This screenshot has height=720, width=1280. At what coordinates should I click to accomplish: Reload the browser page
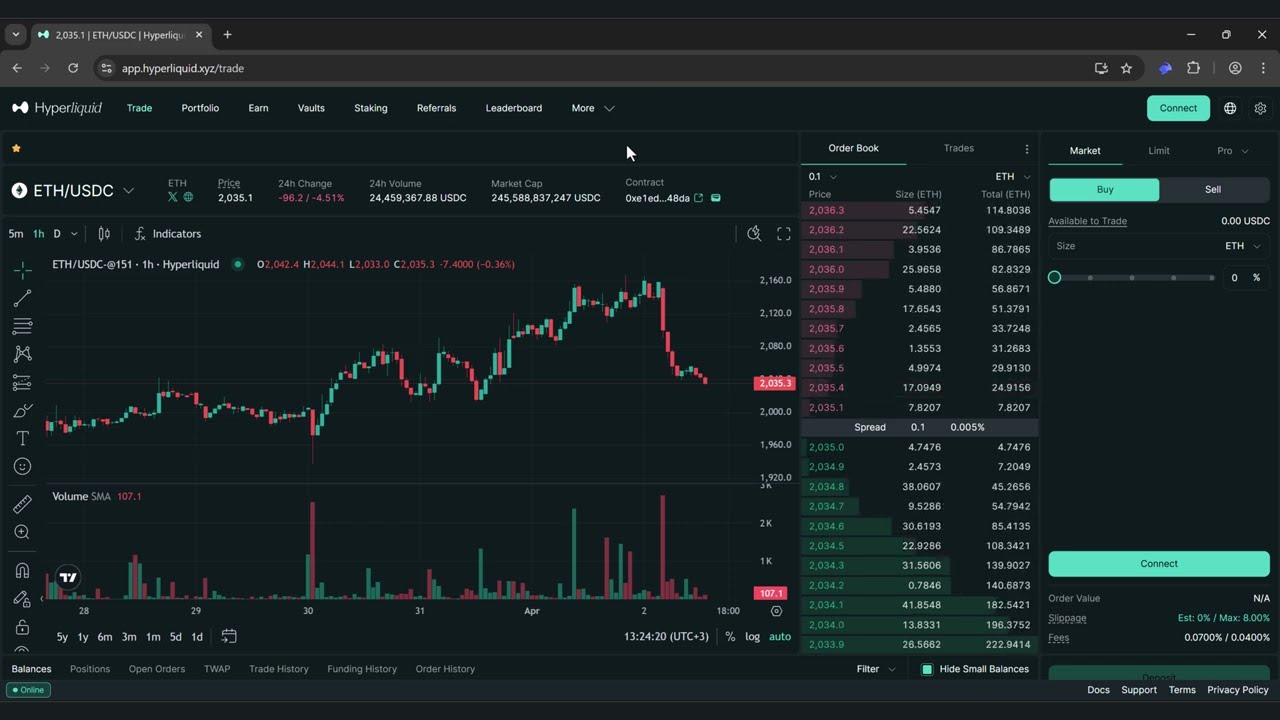click(x=73, y=68)
